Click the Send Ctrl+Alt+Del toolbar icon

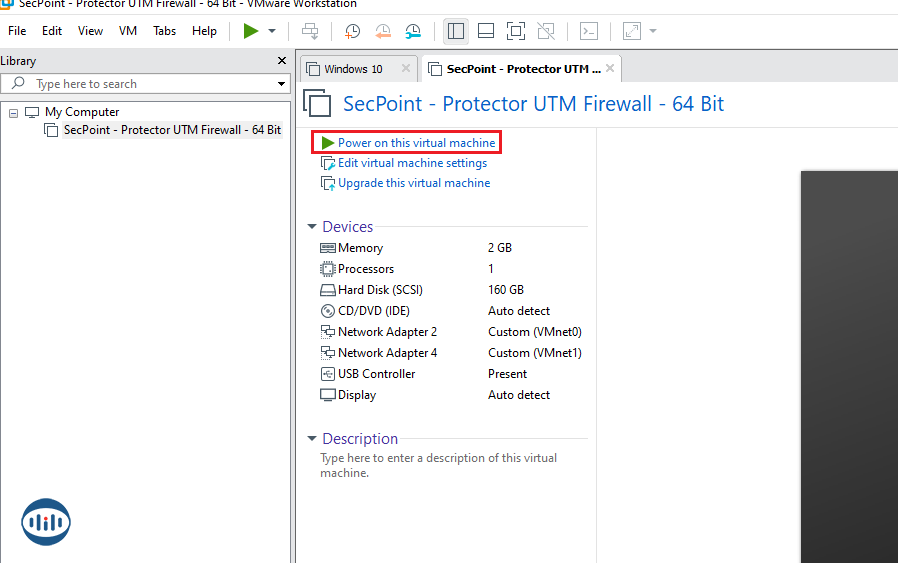point(310,31)
